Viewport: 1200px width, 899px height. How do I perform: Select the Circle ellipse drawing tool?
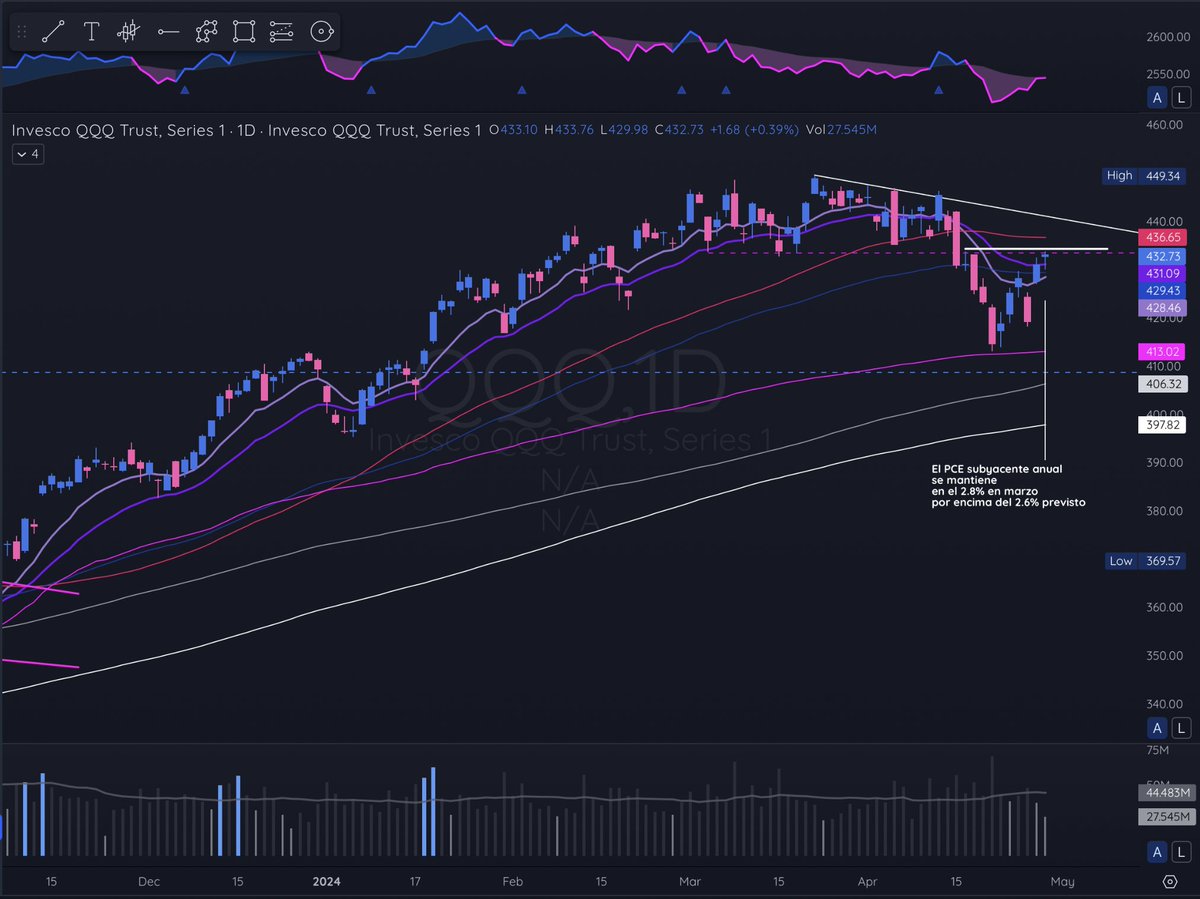click(319, 32)
